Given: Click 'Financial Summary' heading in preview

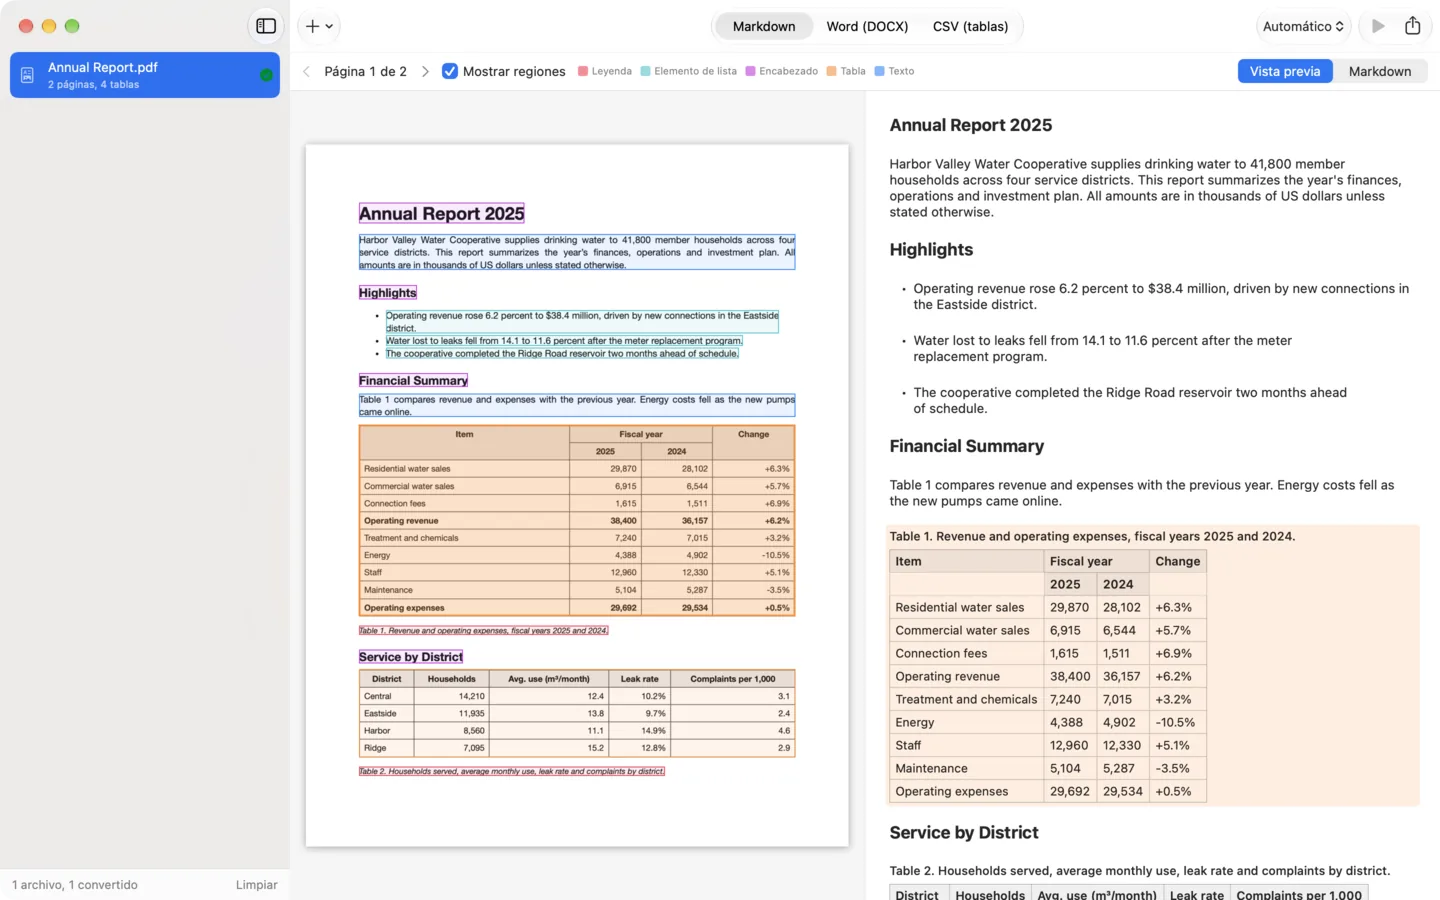Looking at the screenshot, I should (x=966, y=446).
